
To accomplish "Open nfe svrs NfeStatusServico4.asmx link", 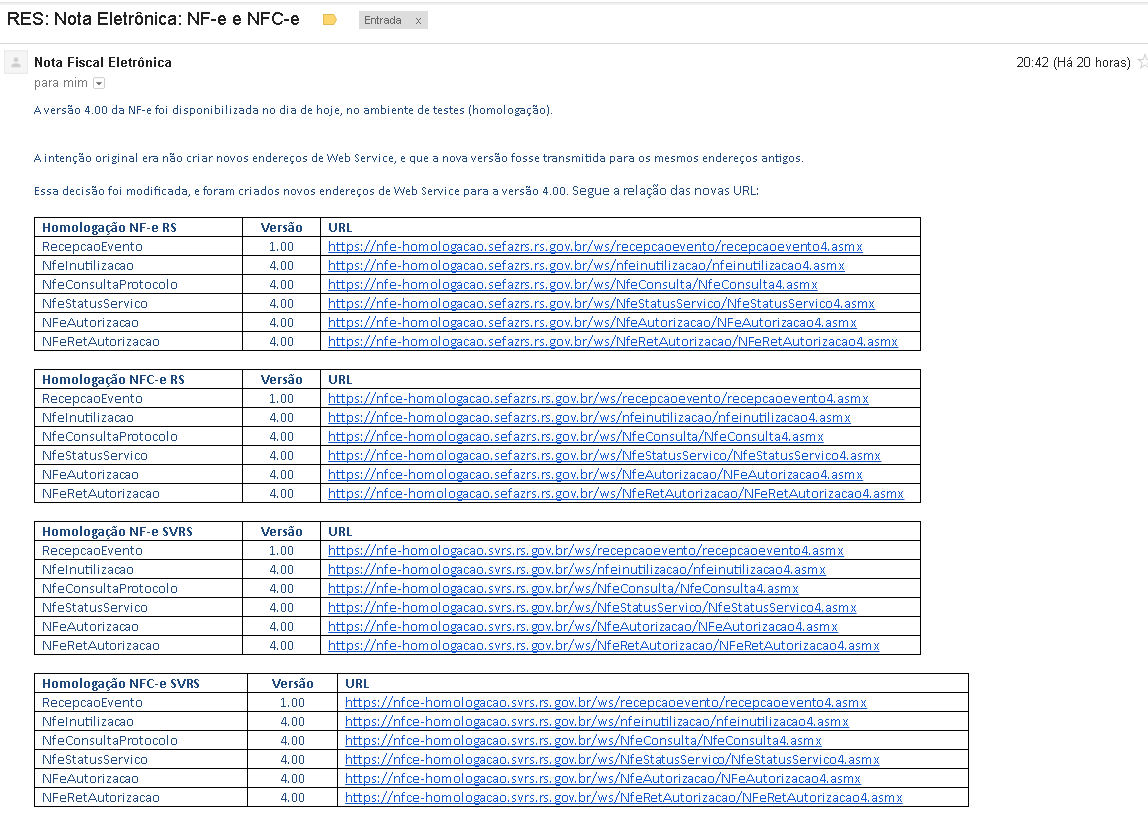I will (592, 608).
